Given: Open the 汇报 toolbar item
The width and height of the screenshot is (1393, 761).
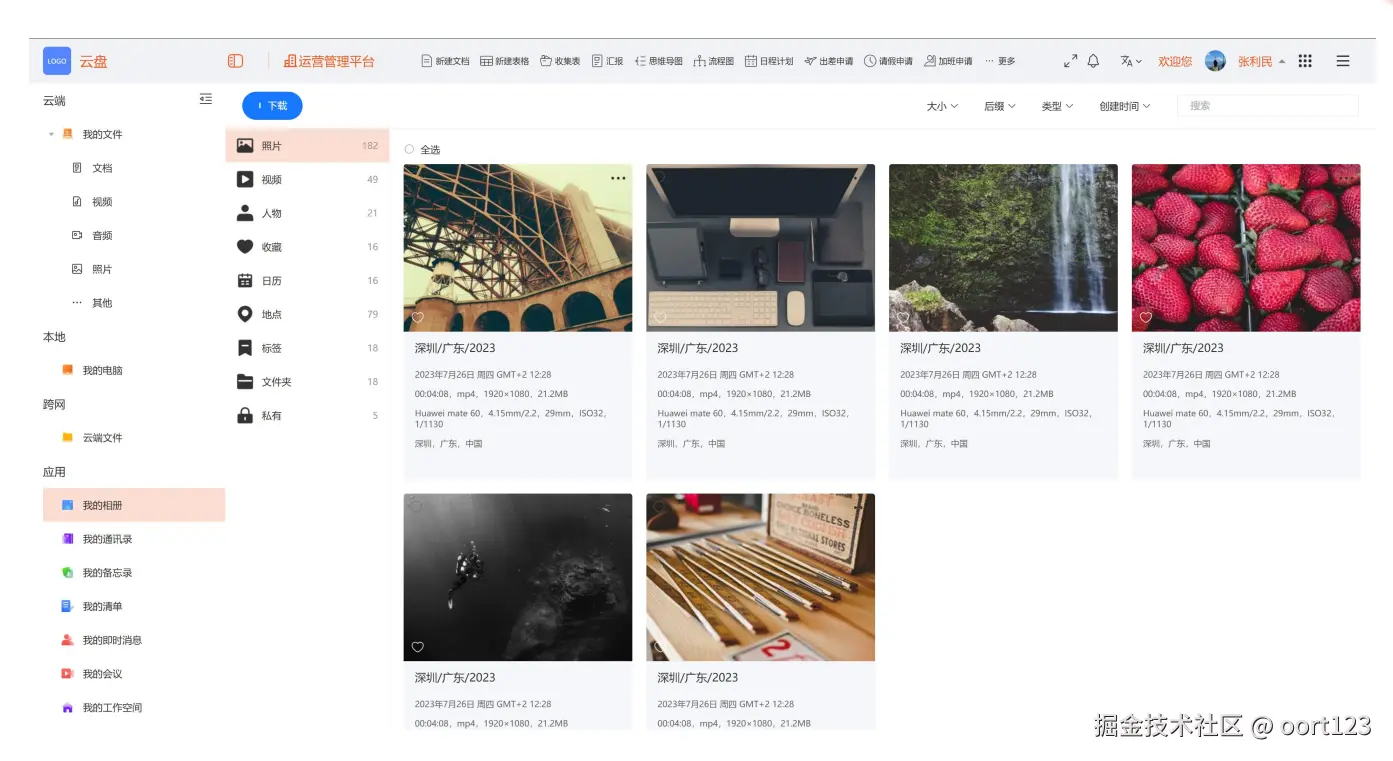Looking at the screenshot, I should click(x=607, y=61).
